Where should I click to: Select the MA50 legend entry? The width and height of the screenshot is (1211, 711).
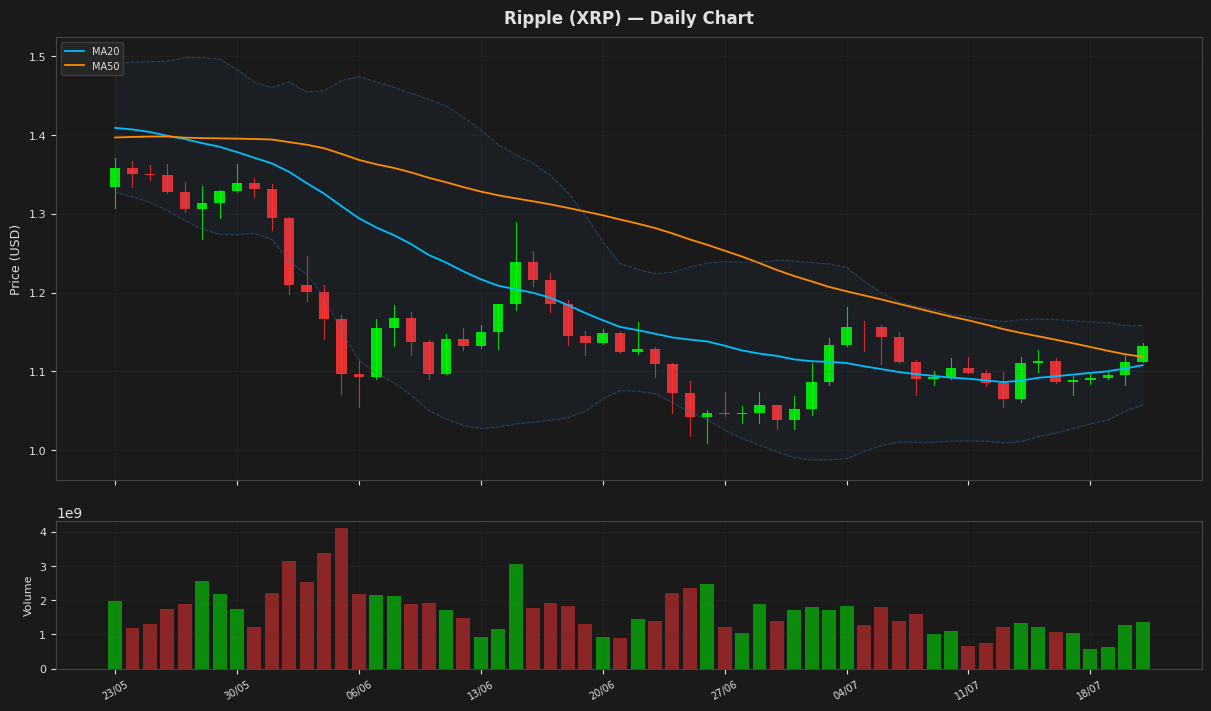tap(92, 66)
